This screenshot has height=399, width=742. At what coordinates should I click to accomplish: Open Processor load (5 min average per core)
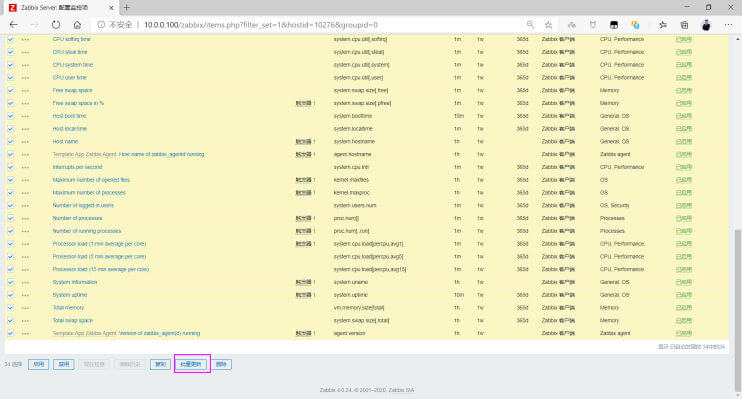[99, 257]
